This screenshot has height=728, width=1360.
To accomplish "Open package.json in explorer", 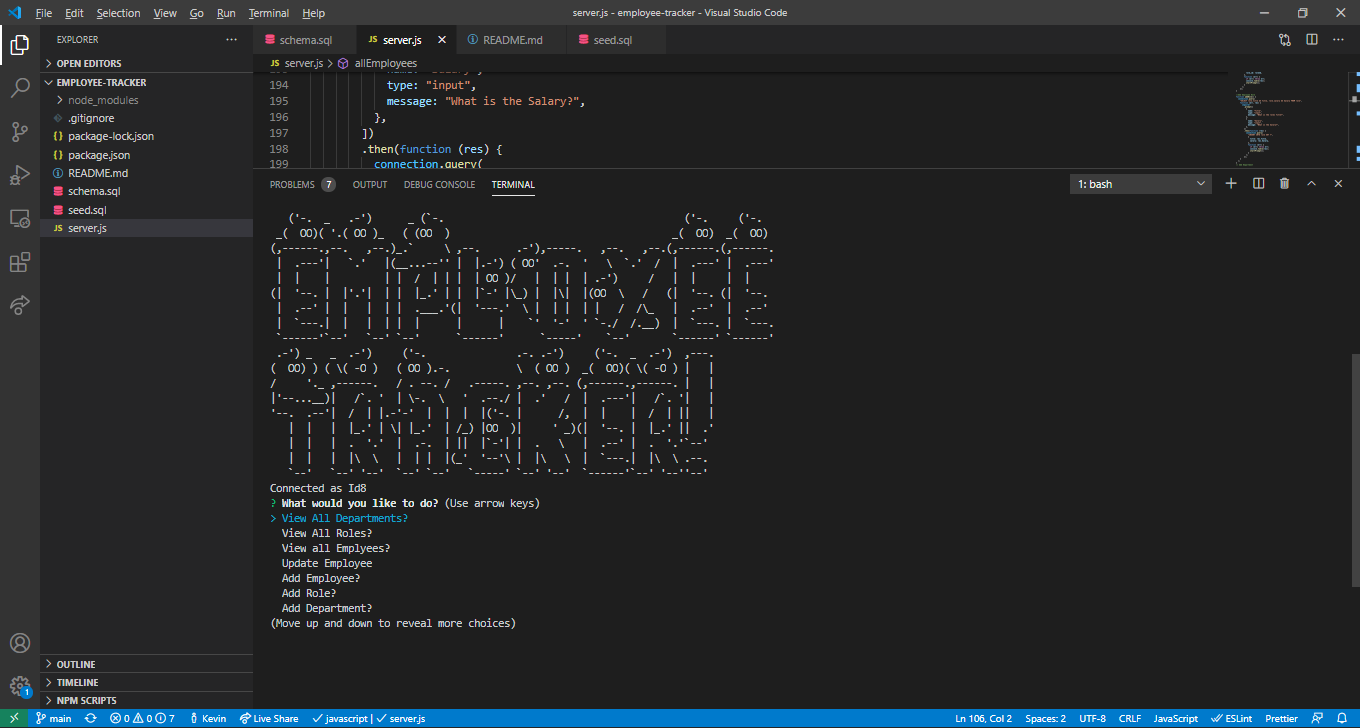I will click(x=146, y=155).
